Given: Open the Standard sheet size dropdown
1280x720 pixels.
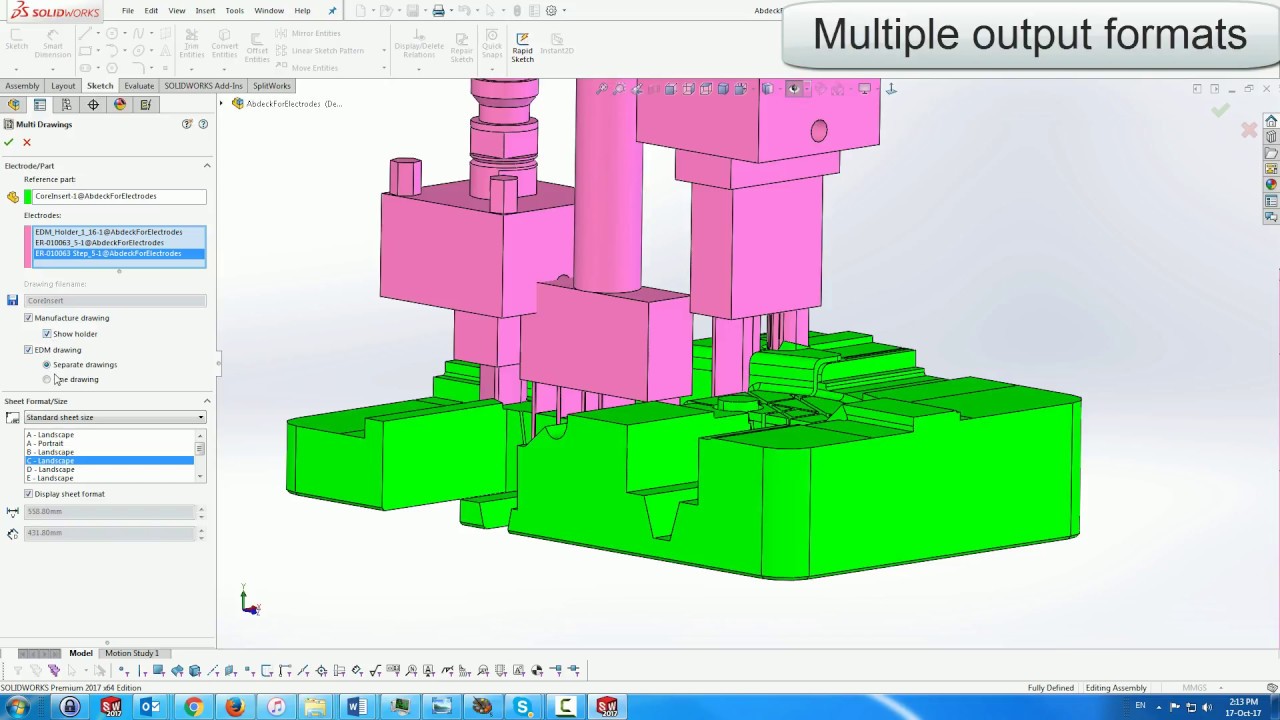Looking at the screenshot, I should (115, 418).
